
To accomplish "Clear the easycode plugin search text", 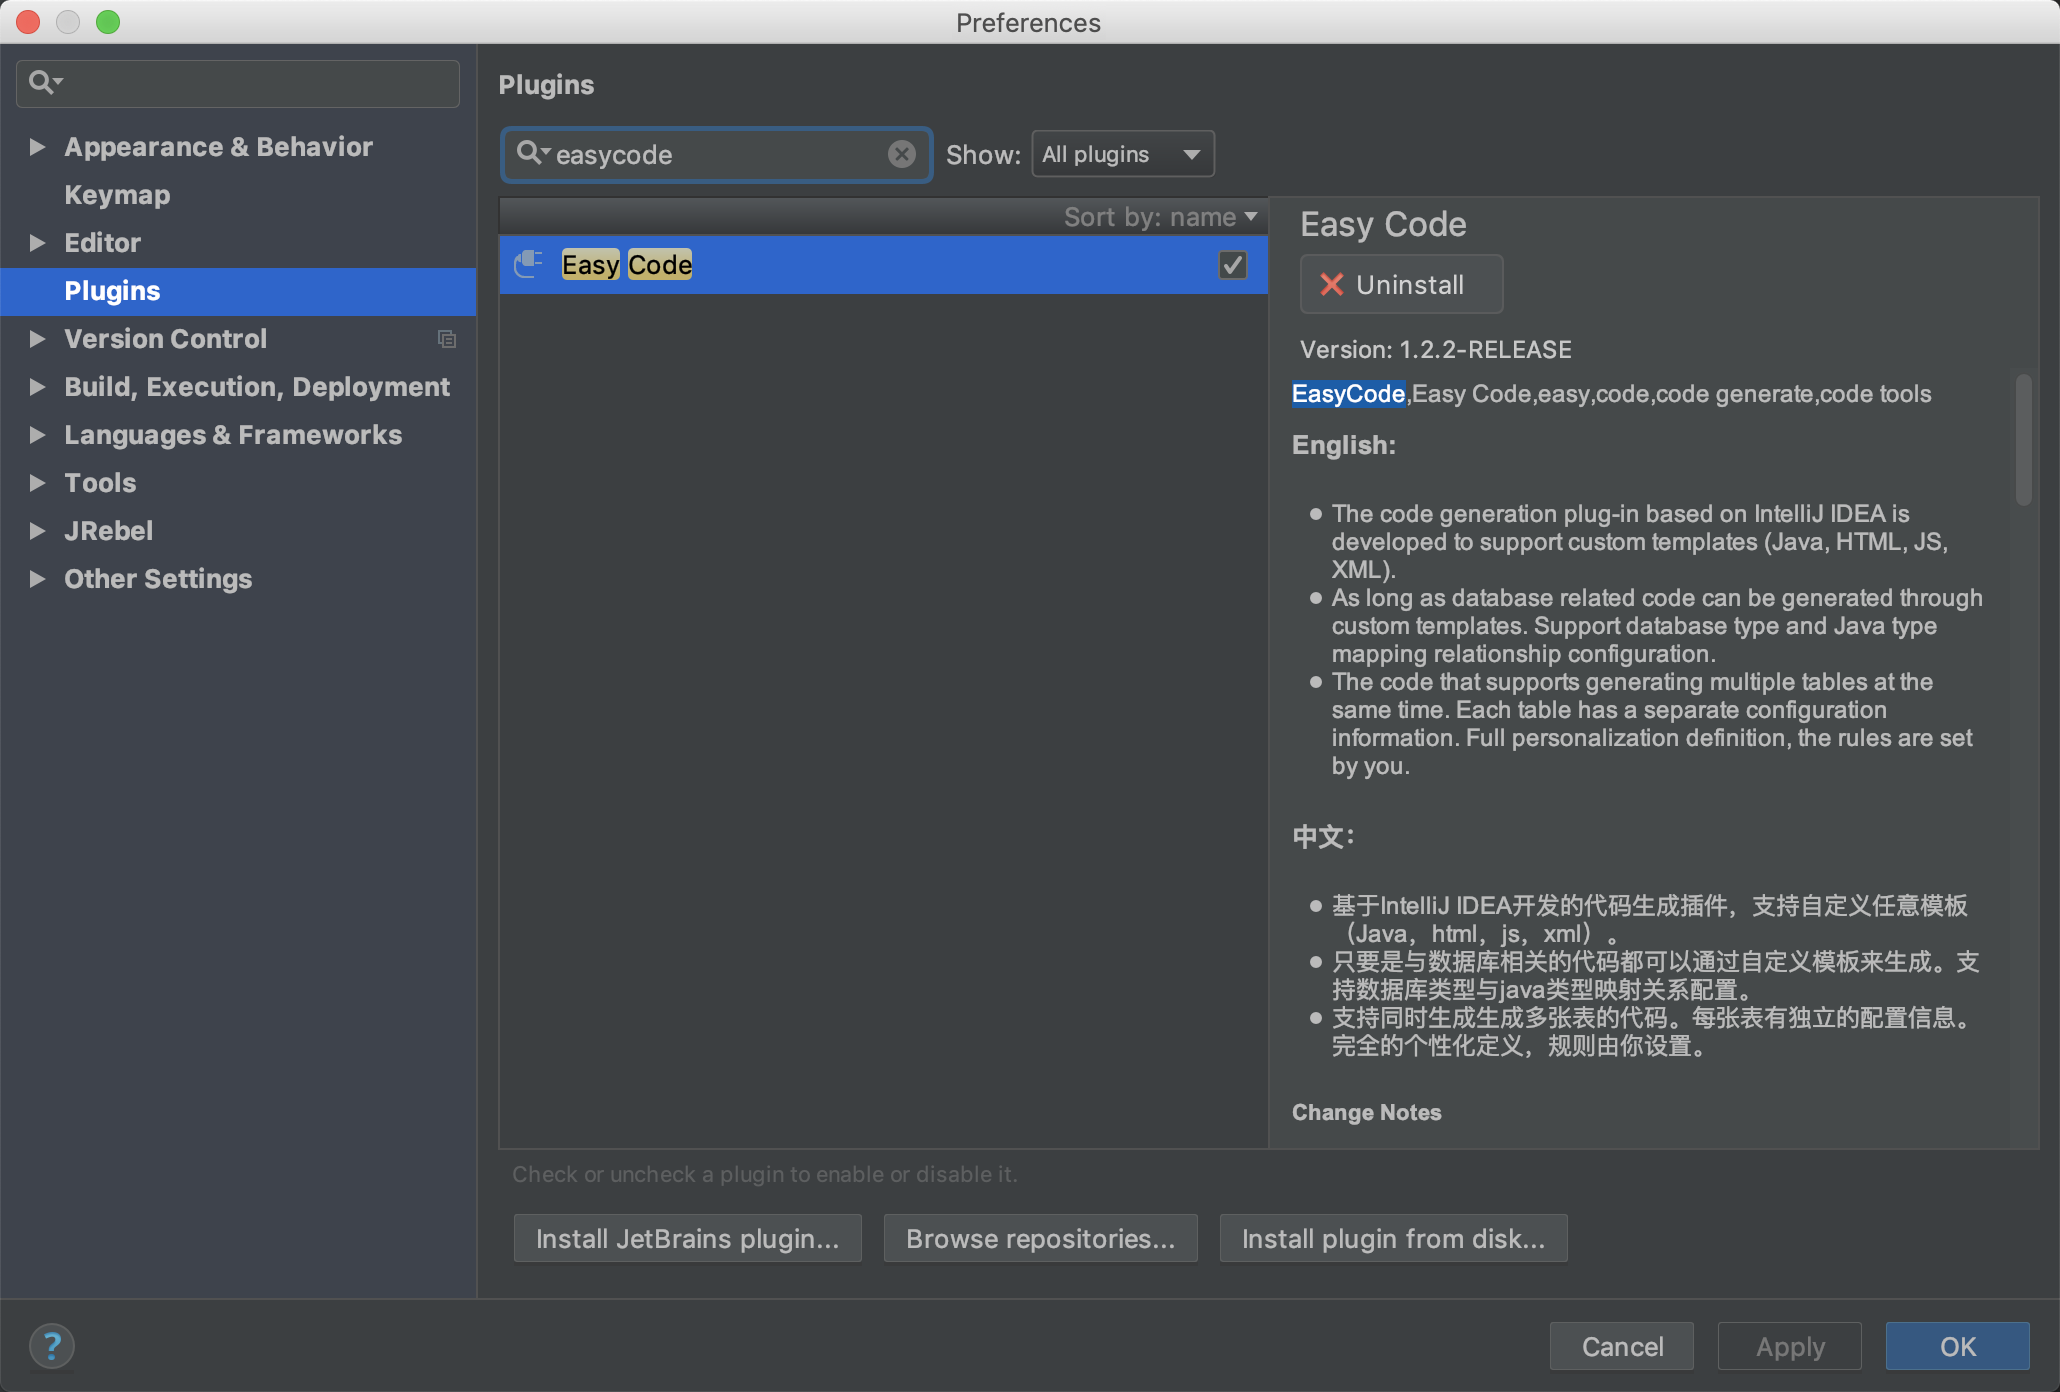I will 901,154.
